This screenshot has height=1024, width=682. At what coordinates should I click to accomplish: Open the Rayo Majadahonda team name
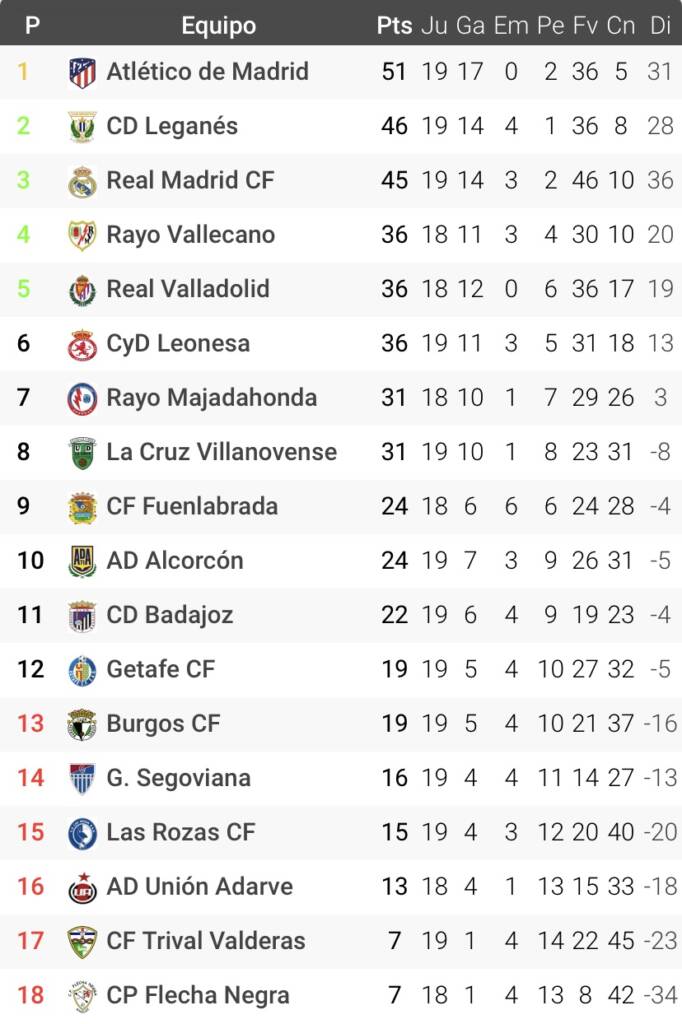pyautogui.click(x=211, y=398)
